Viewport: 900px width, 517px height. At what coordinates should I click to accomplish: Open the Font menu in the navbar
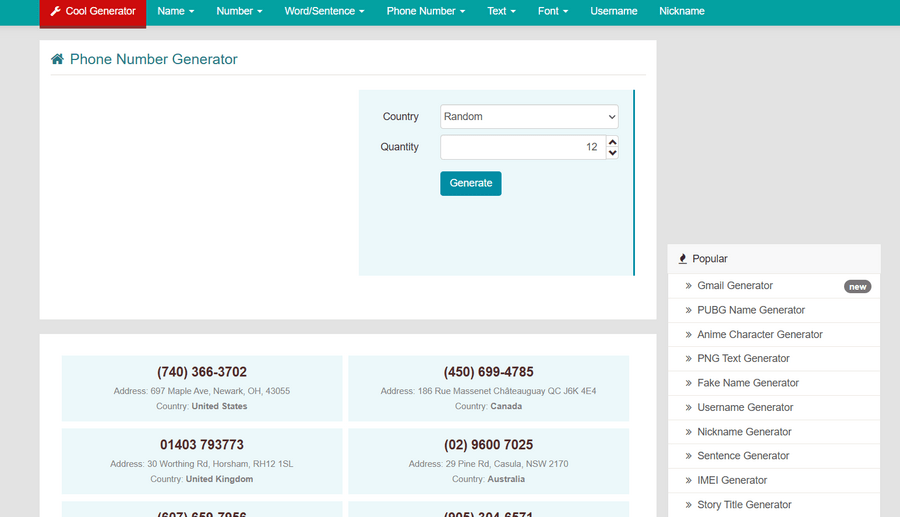point(552,11)
